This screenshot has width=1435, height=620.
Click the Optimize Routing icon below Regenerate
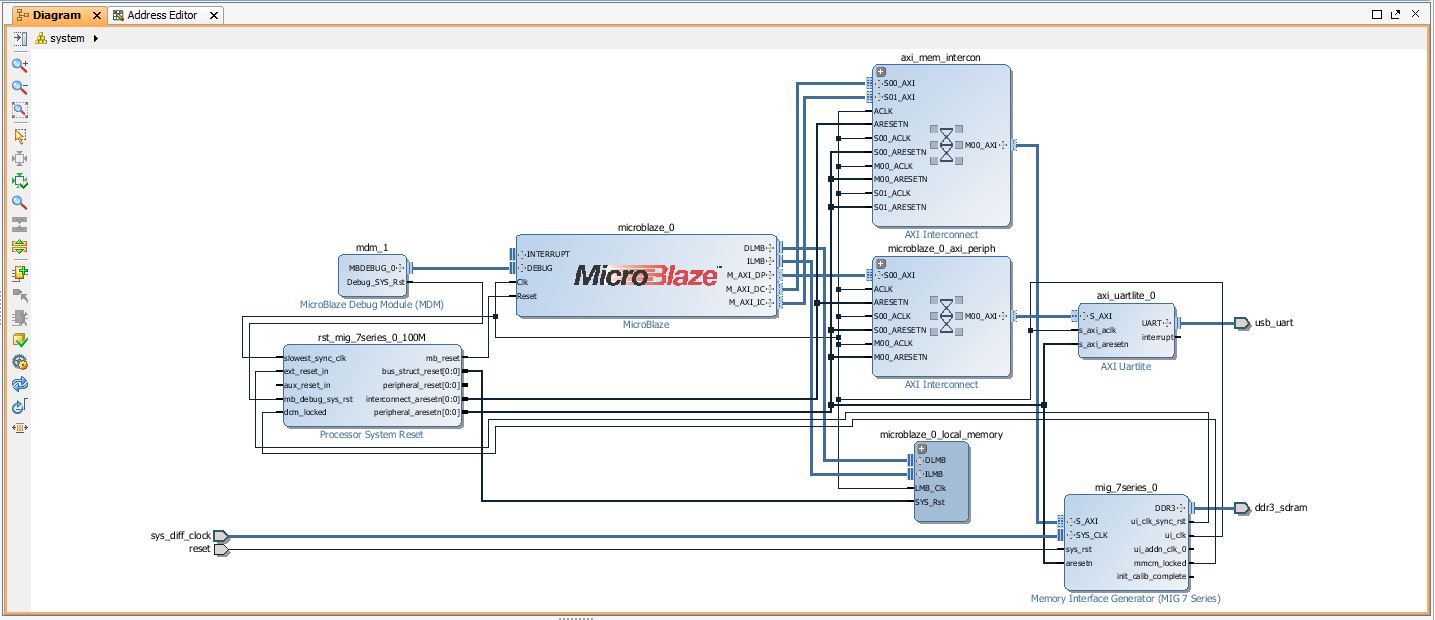(x=19, y=407)
